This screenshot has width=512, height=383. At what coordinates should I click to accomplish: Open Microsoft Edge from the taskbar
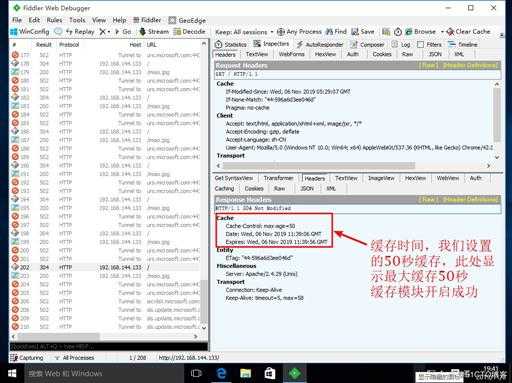click(x=221, y=373)
